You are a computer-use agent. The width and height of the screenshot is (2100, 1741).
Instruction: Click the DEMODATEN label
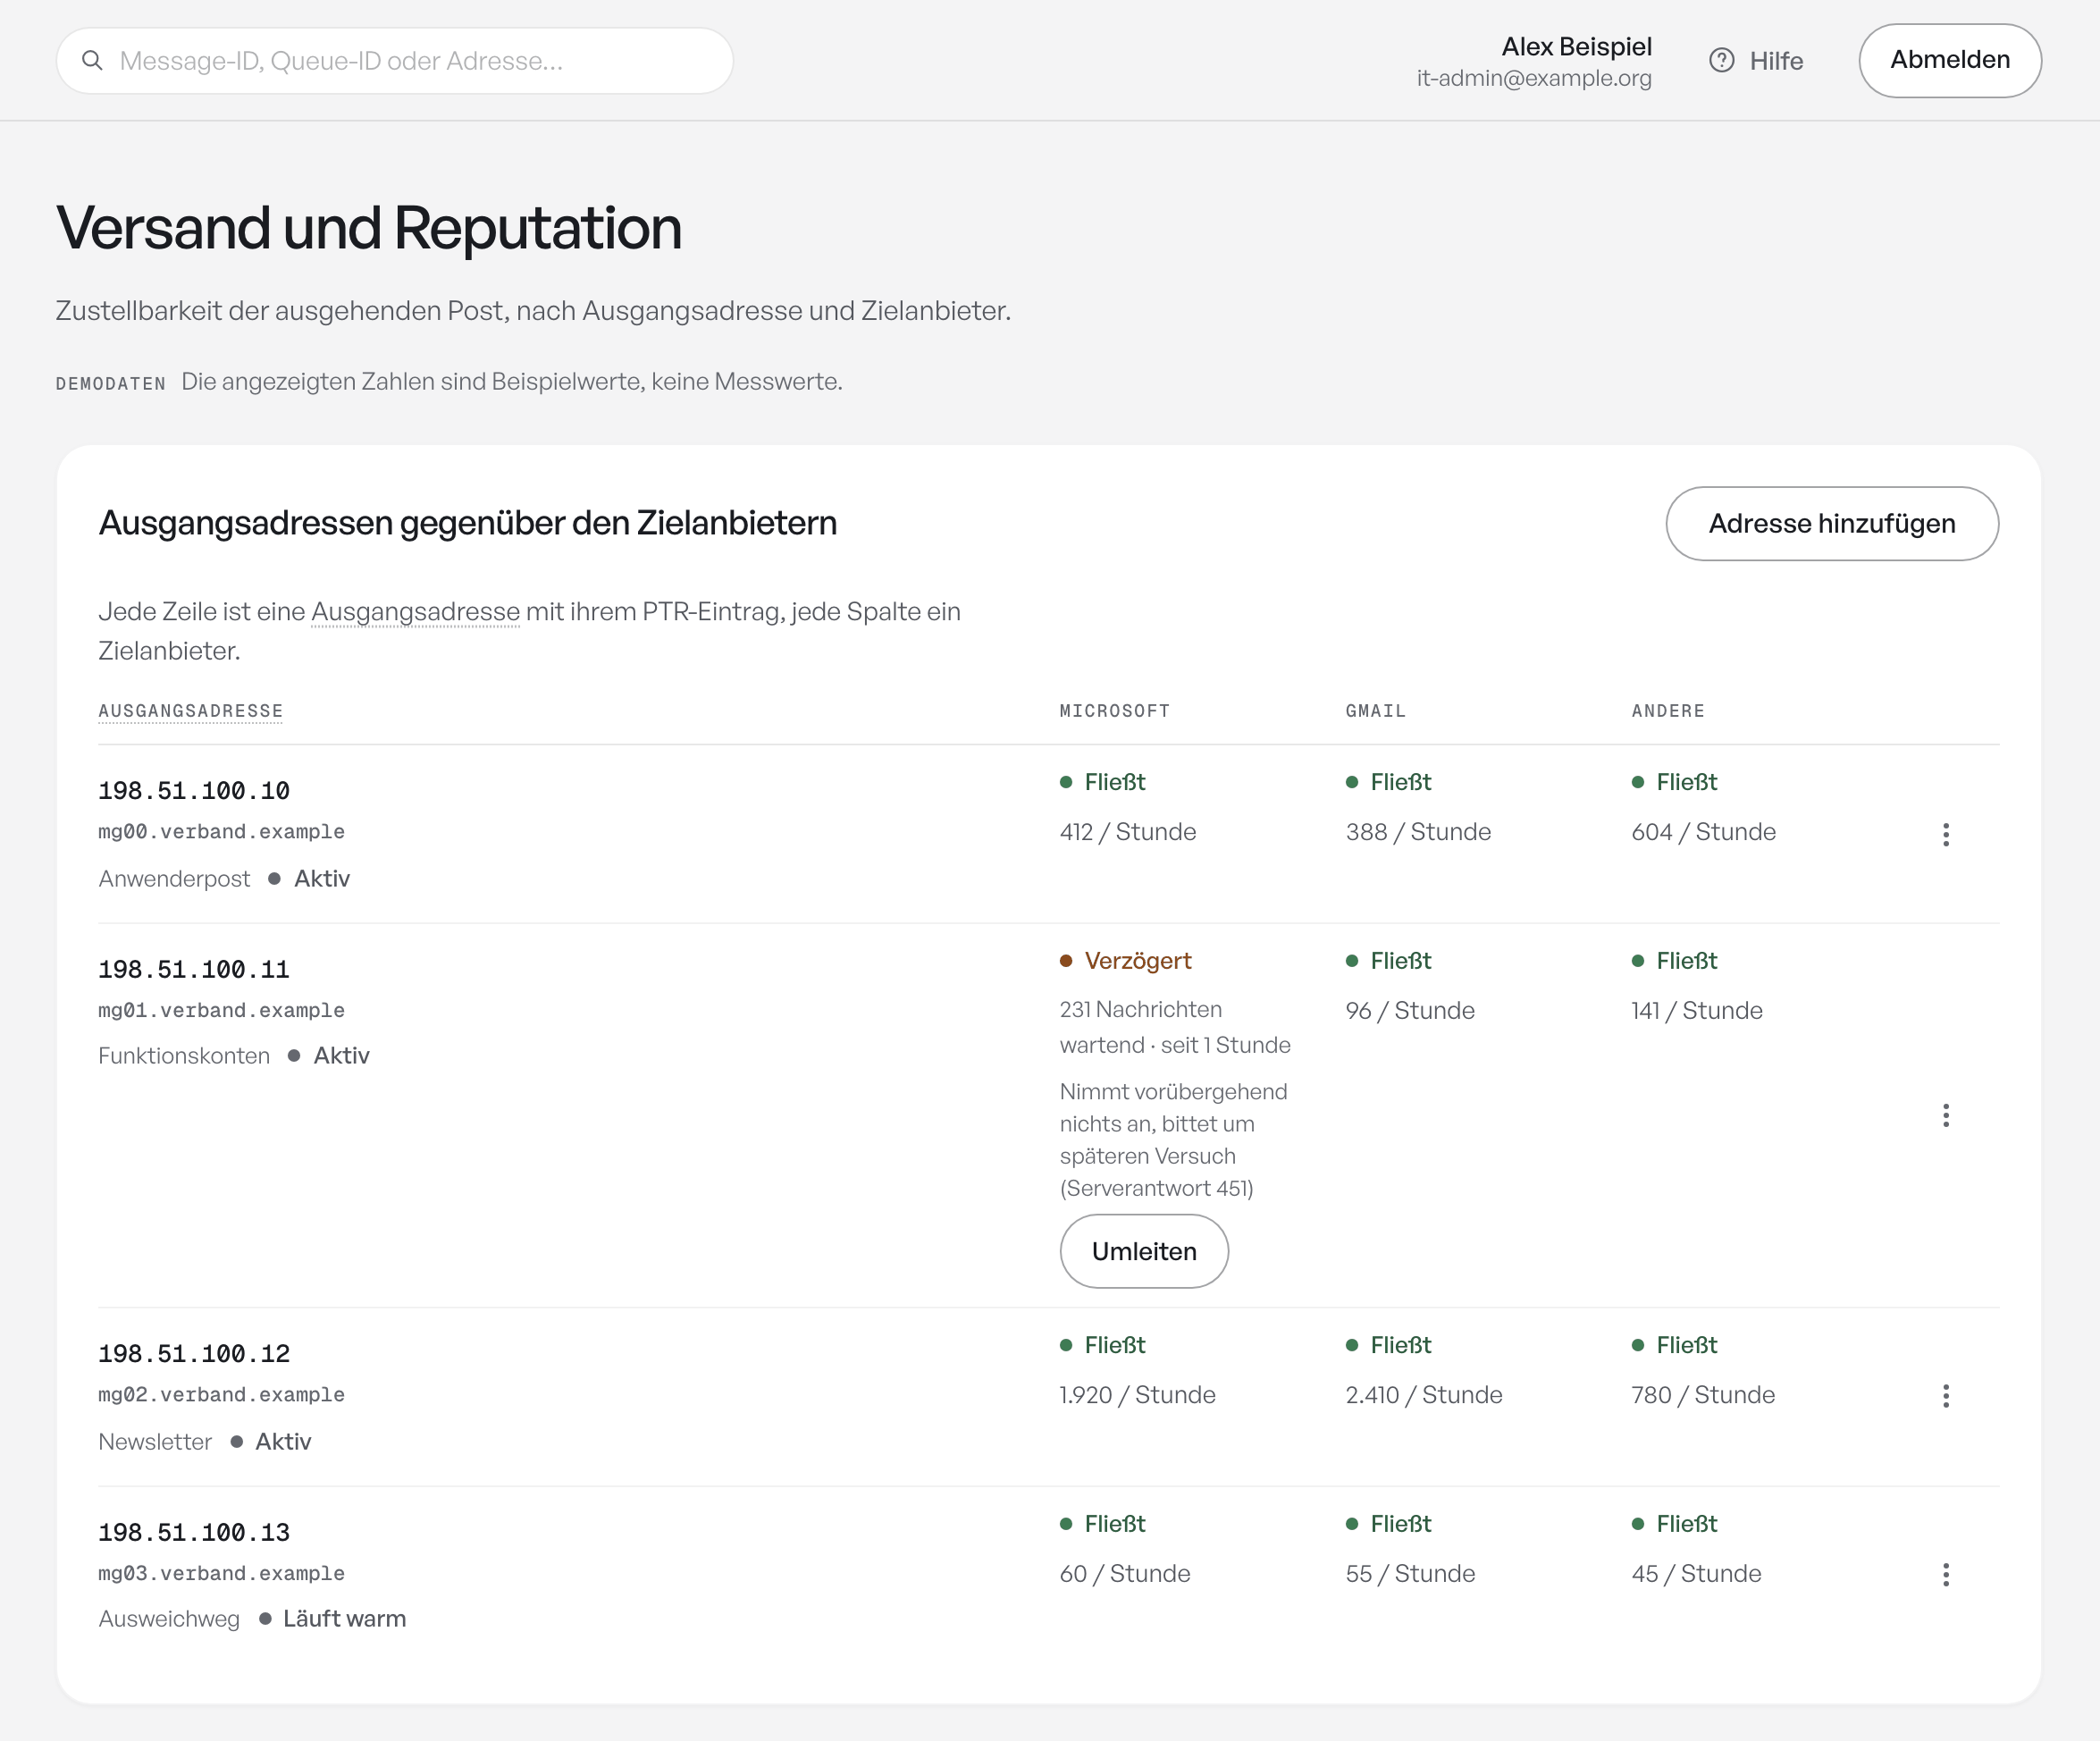pos(110,384)
